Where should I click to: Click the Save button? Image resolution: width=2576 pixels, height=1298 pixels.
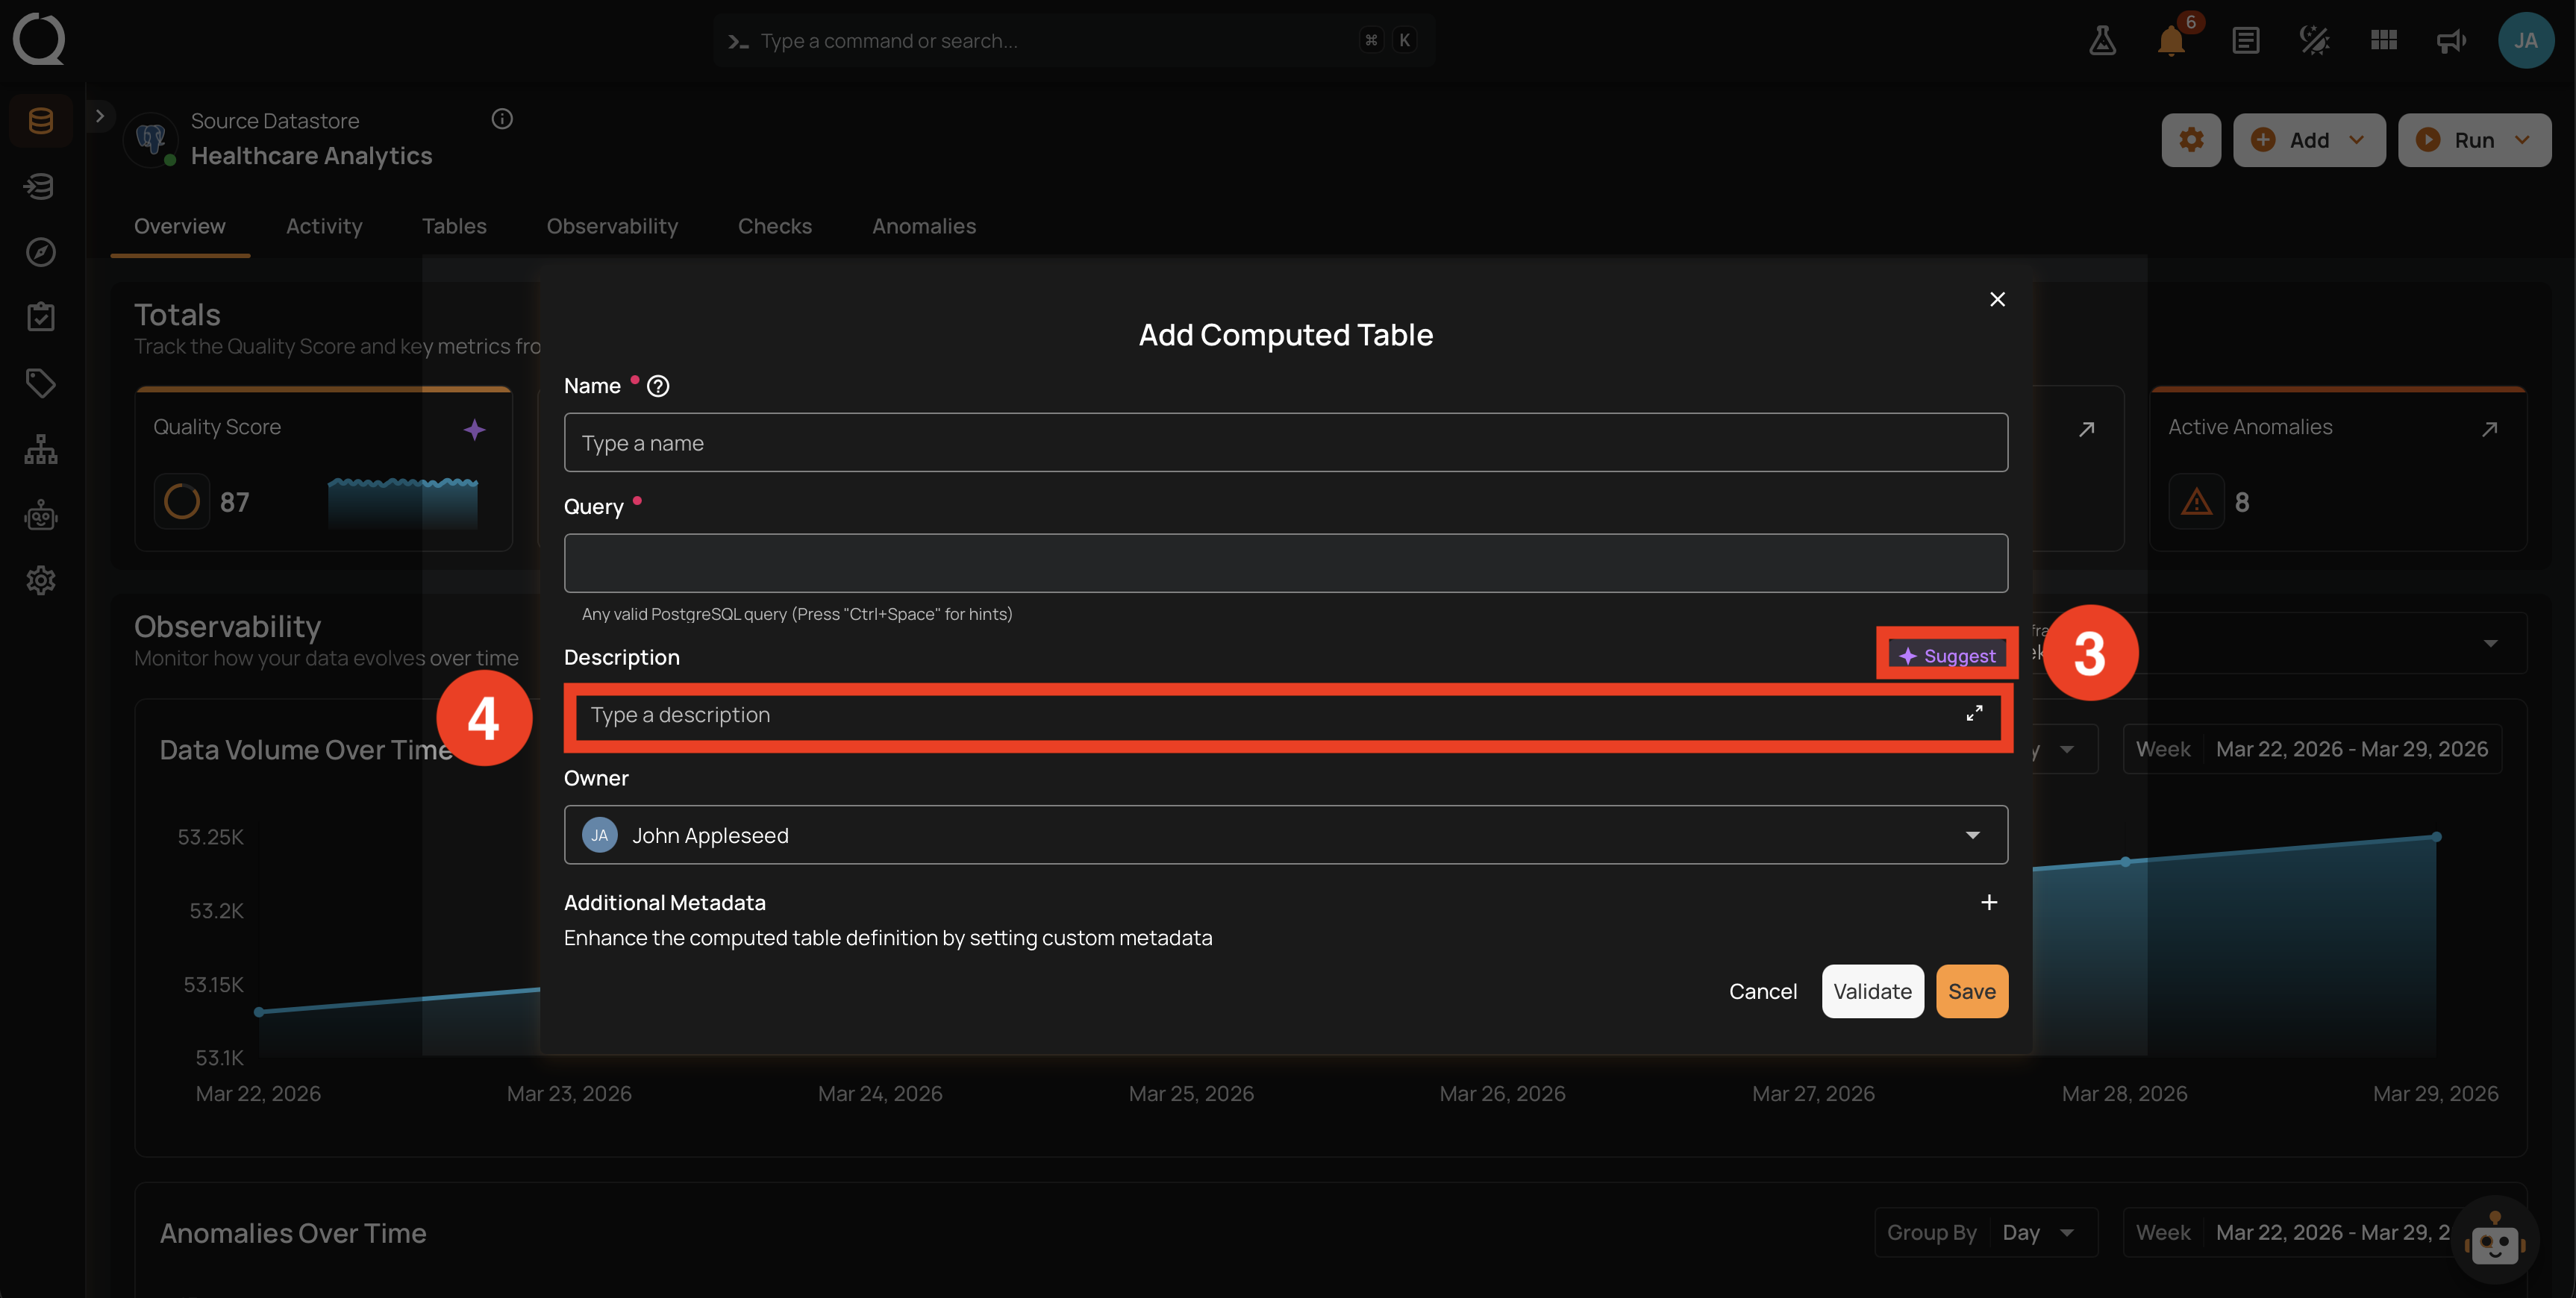pyautogui.click(x=1972, y=991)
